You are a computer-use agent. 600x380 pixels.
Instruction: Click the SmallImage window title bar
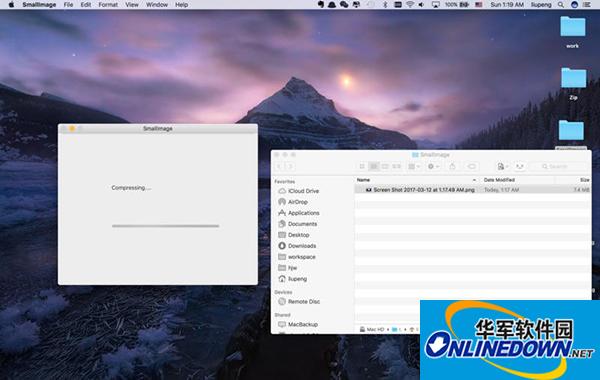[158, 129]
